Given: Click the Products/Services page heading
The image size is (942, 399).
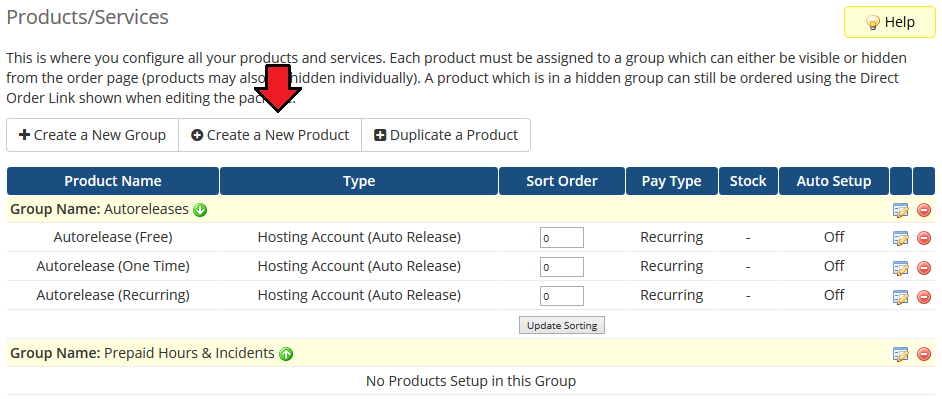Looking at the screenshot, I should [88, 17].
